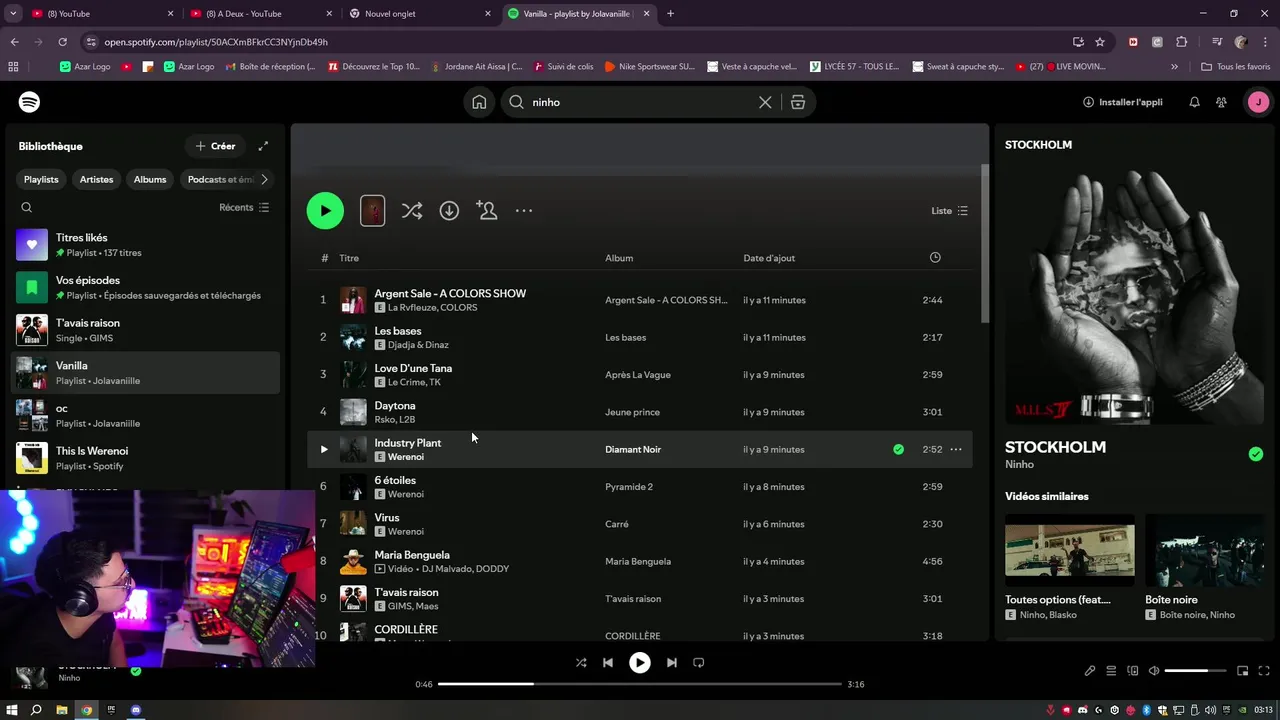Screen dimensions: 1280x720
Task: Invite collaborators to playlist icon
Action: click(487, 211)
